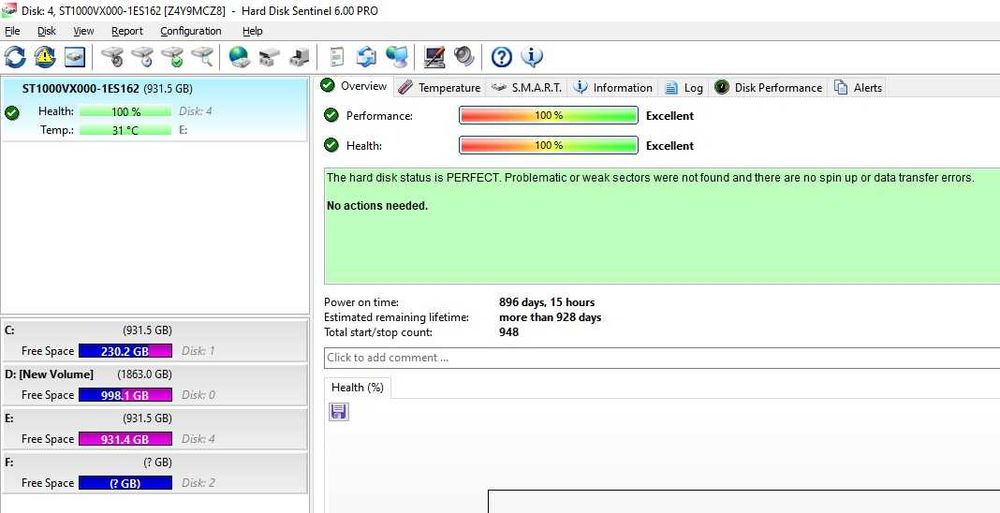
Task: Click the Performance 100 % gradient bar
Action: 548,115
